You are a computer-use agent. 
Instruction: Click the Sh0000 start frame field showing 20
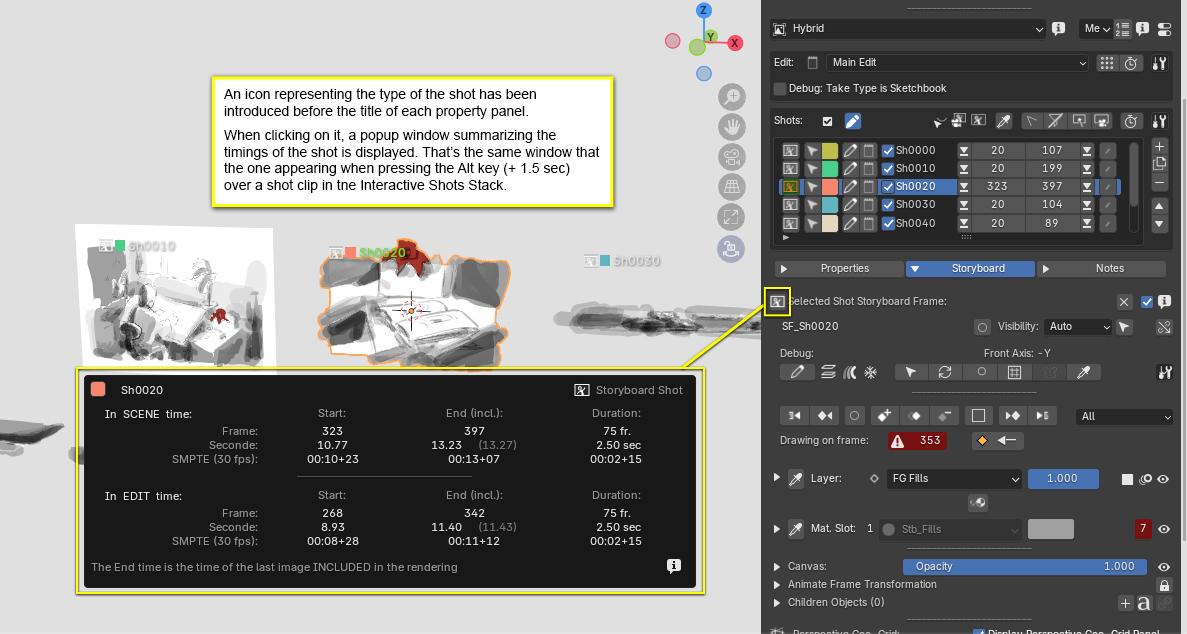click(x=997, y=150)
